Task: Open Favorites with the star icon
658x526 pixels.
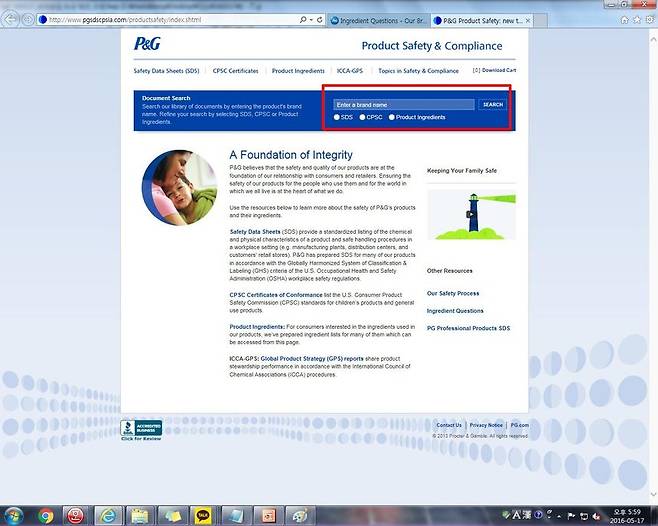Action: click(x=637, y=20)
